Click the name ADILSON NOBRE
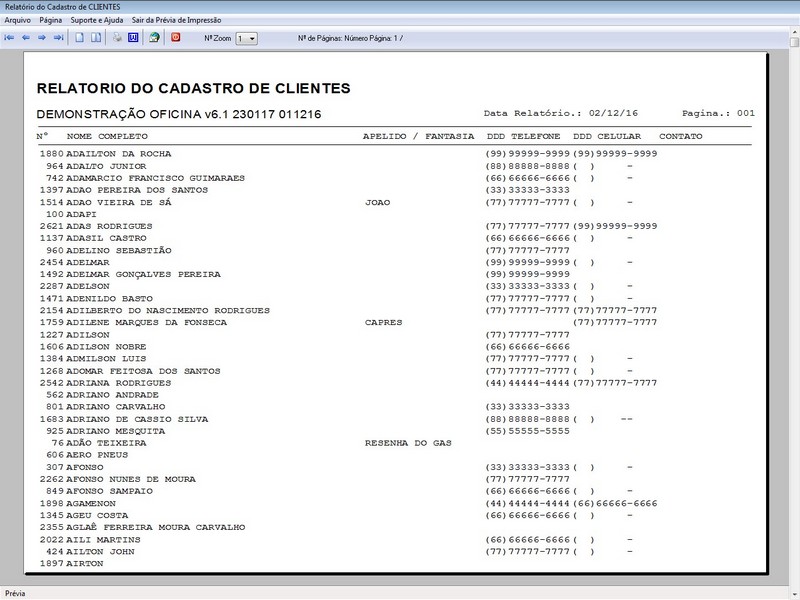The width and height of the screenshot is (800, 600). click(x=106, y=347)
